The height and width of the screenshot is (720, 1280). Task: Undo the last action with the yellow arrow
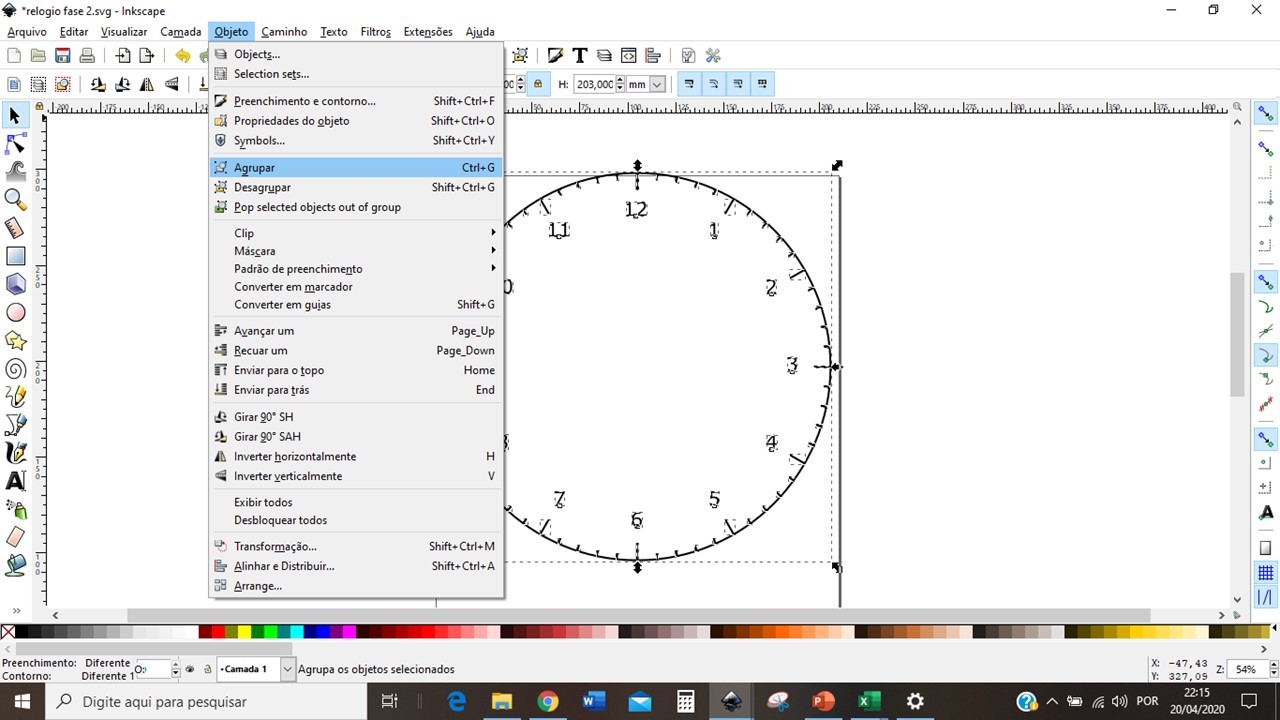[x=182, y=56]
